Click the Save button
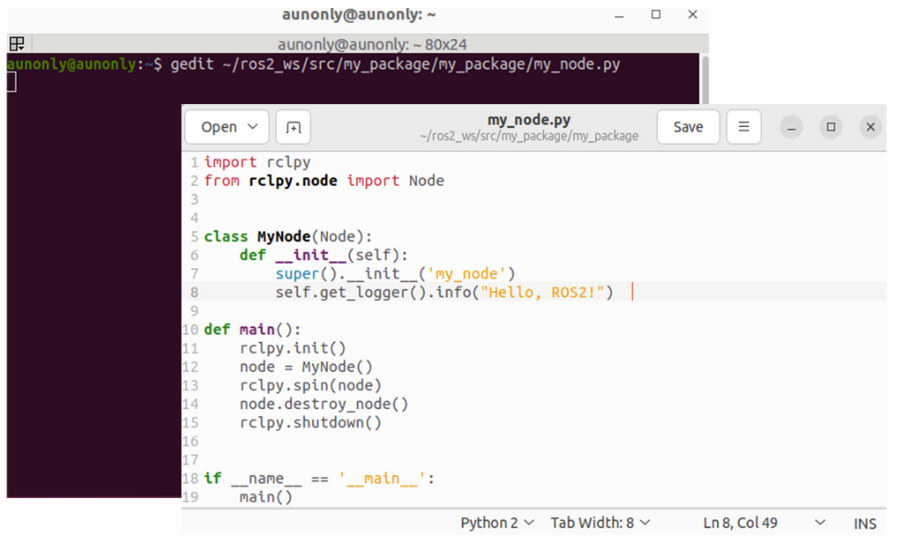The image size is (897, 539). (688, 127)
